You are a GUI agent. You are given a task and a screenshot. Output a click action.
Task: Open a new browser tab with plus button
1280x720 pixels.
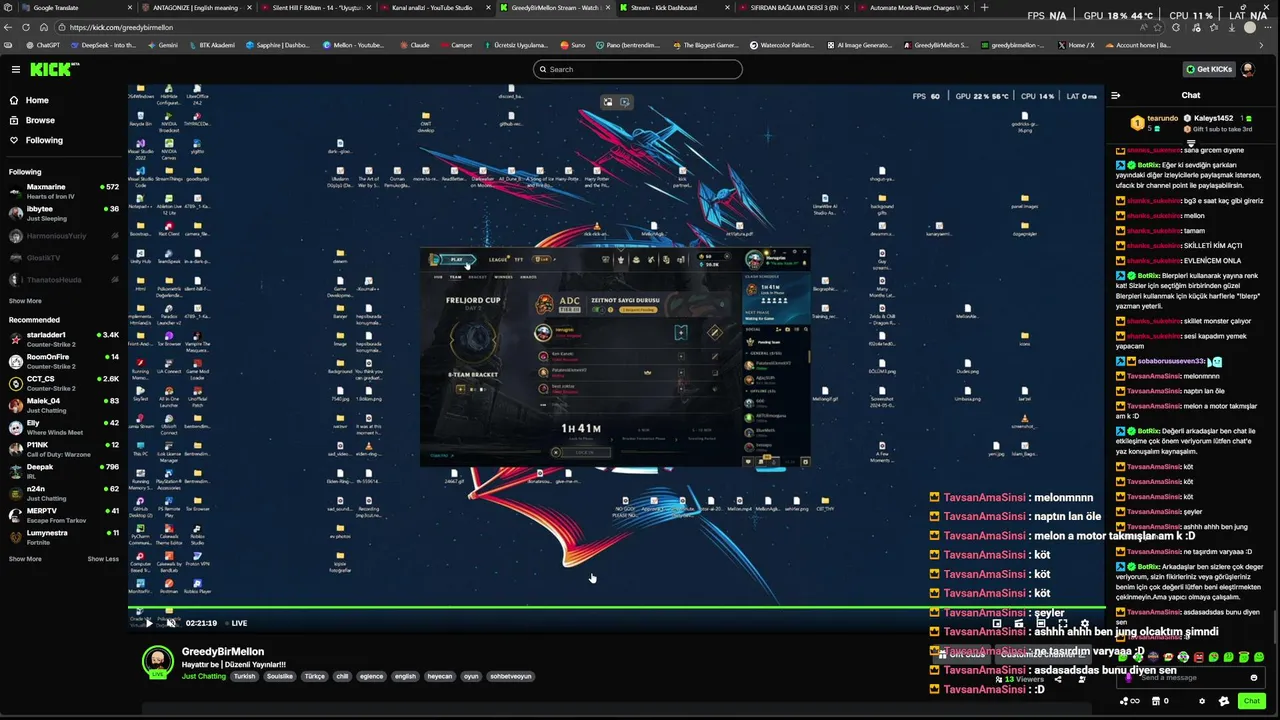[985, 7]
